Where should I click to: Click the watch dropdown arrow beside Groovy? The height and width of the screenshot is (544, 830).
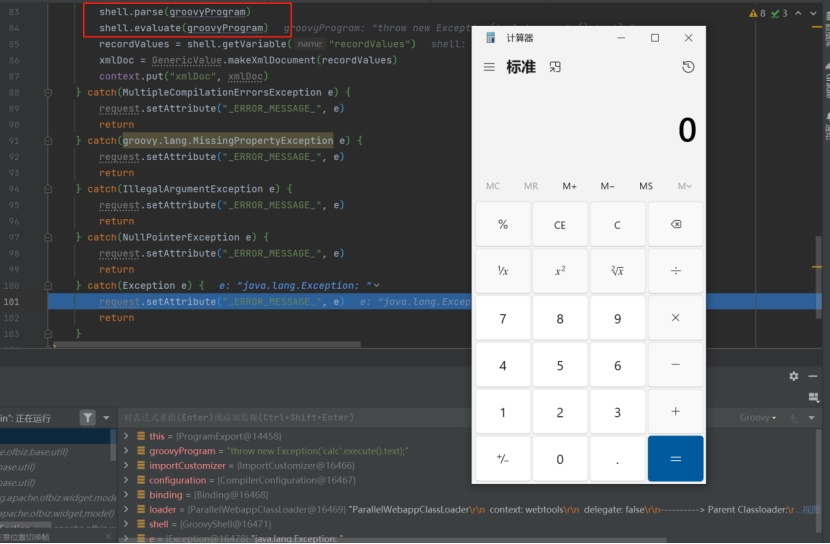coord(811,418)
